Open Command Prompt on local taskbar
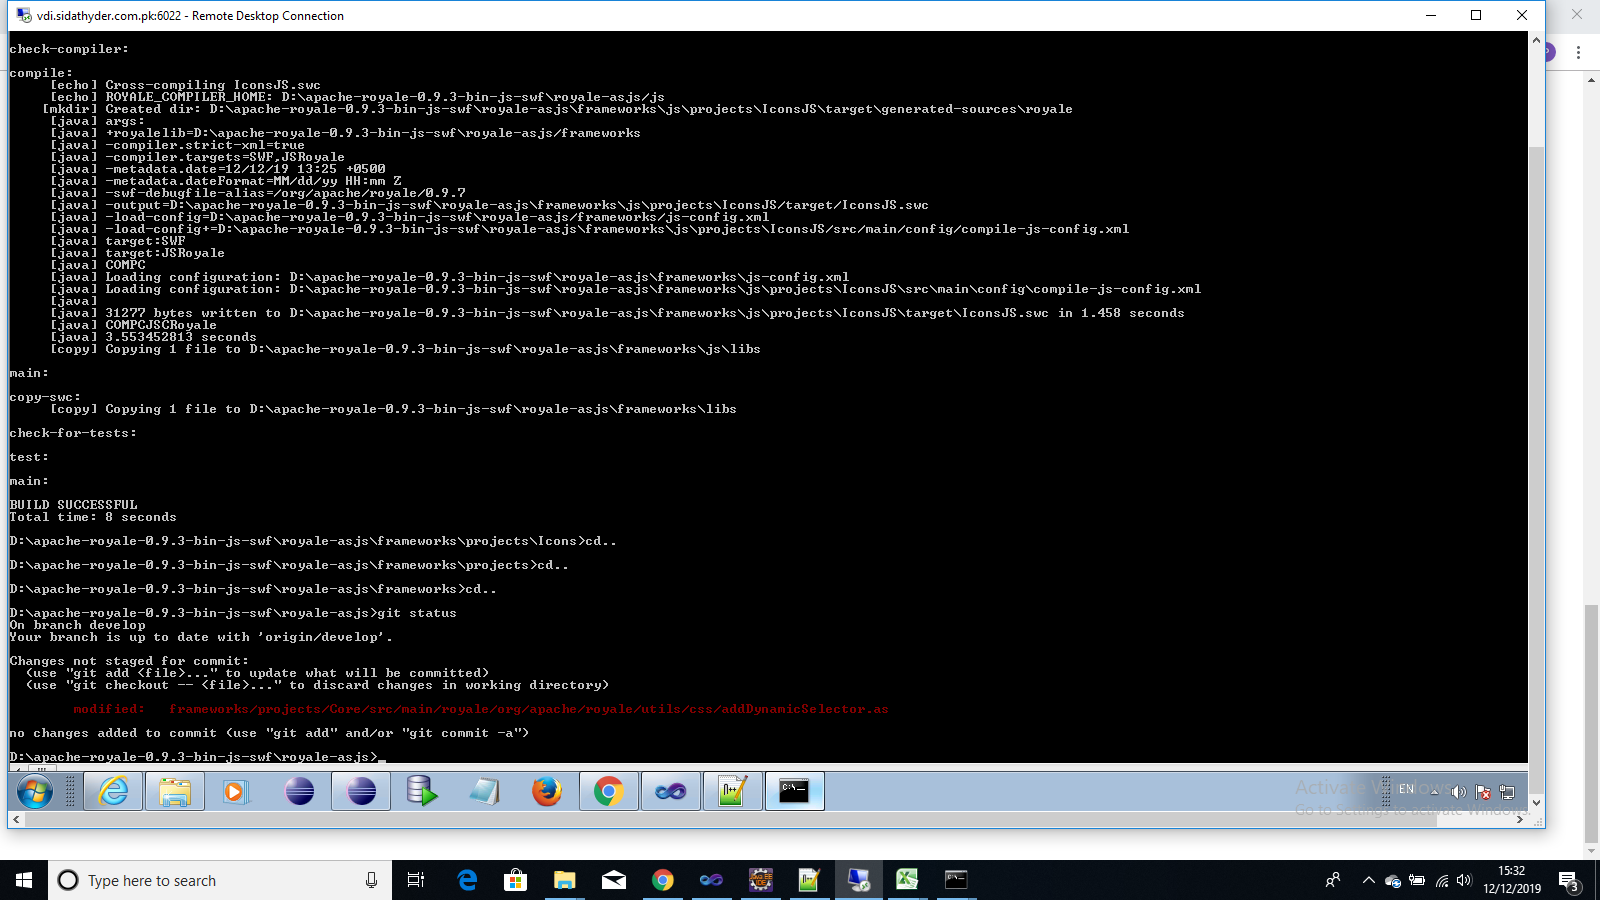Image resolution: width=1600 pixels, height=900 pixels. pos(956,880)
